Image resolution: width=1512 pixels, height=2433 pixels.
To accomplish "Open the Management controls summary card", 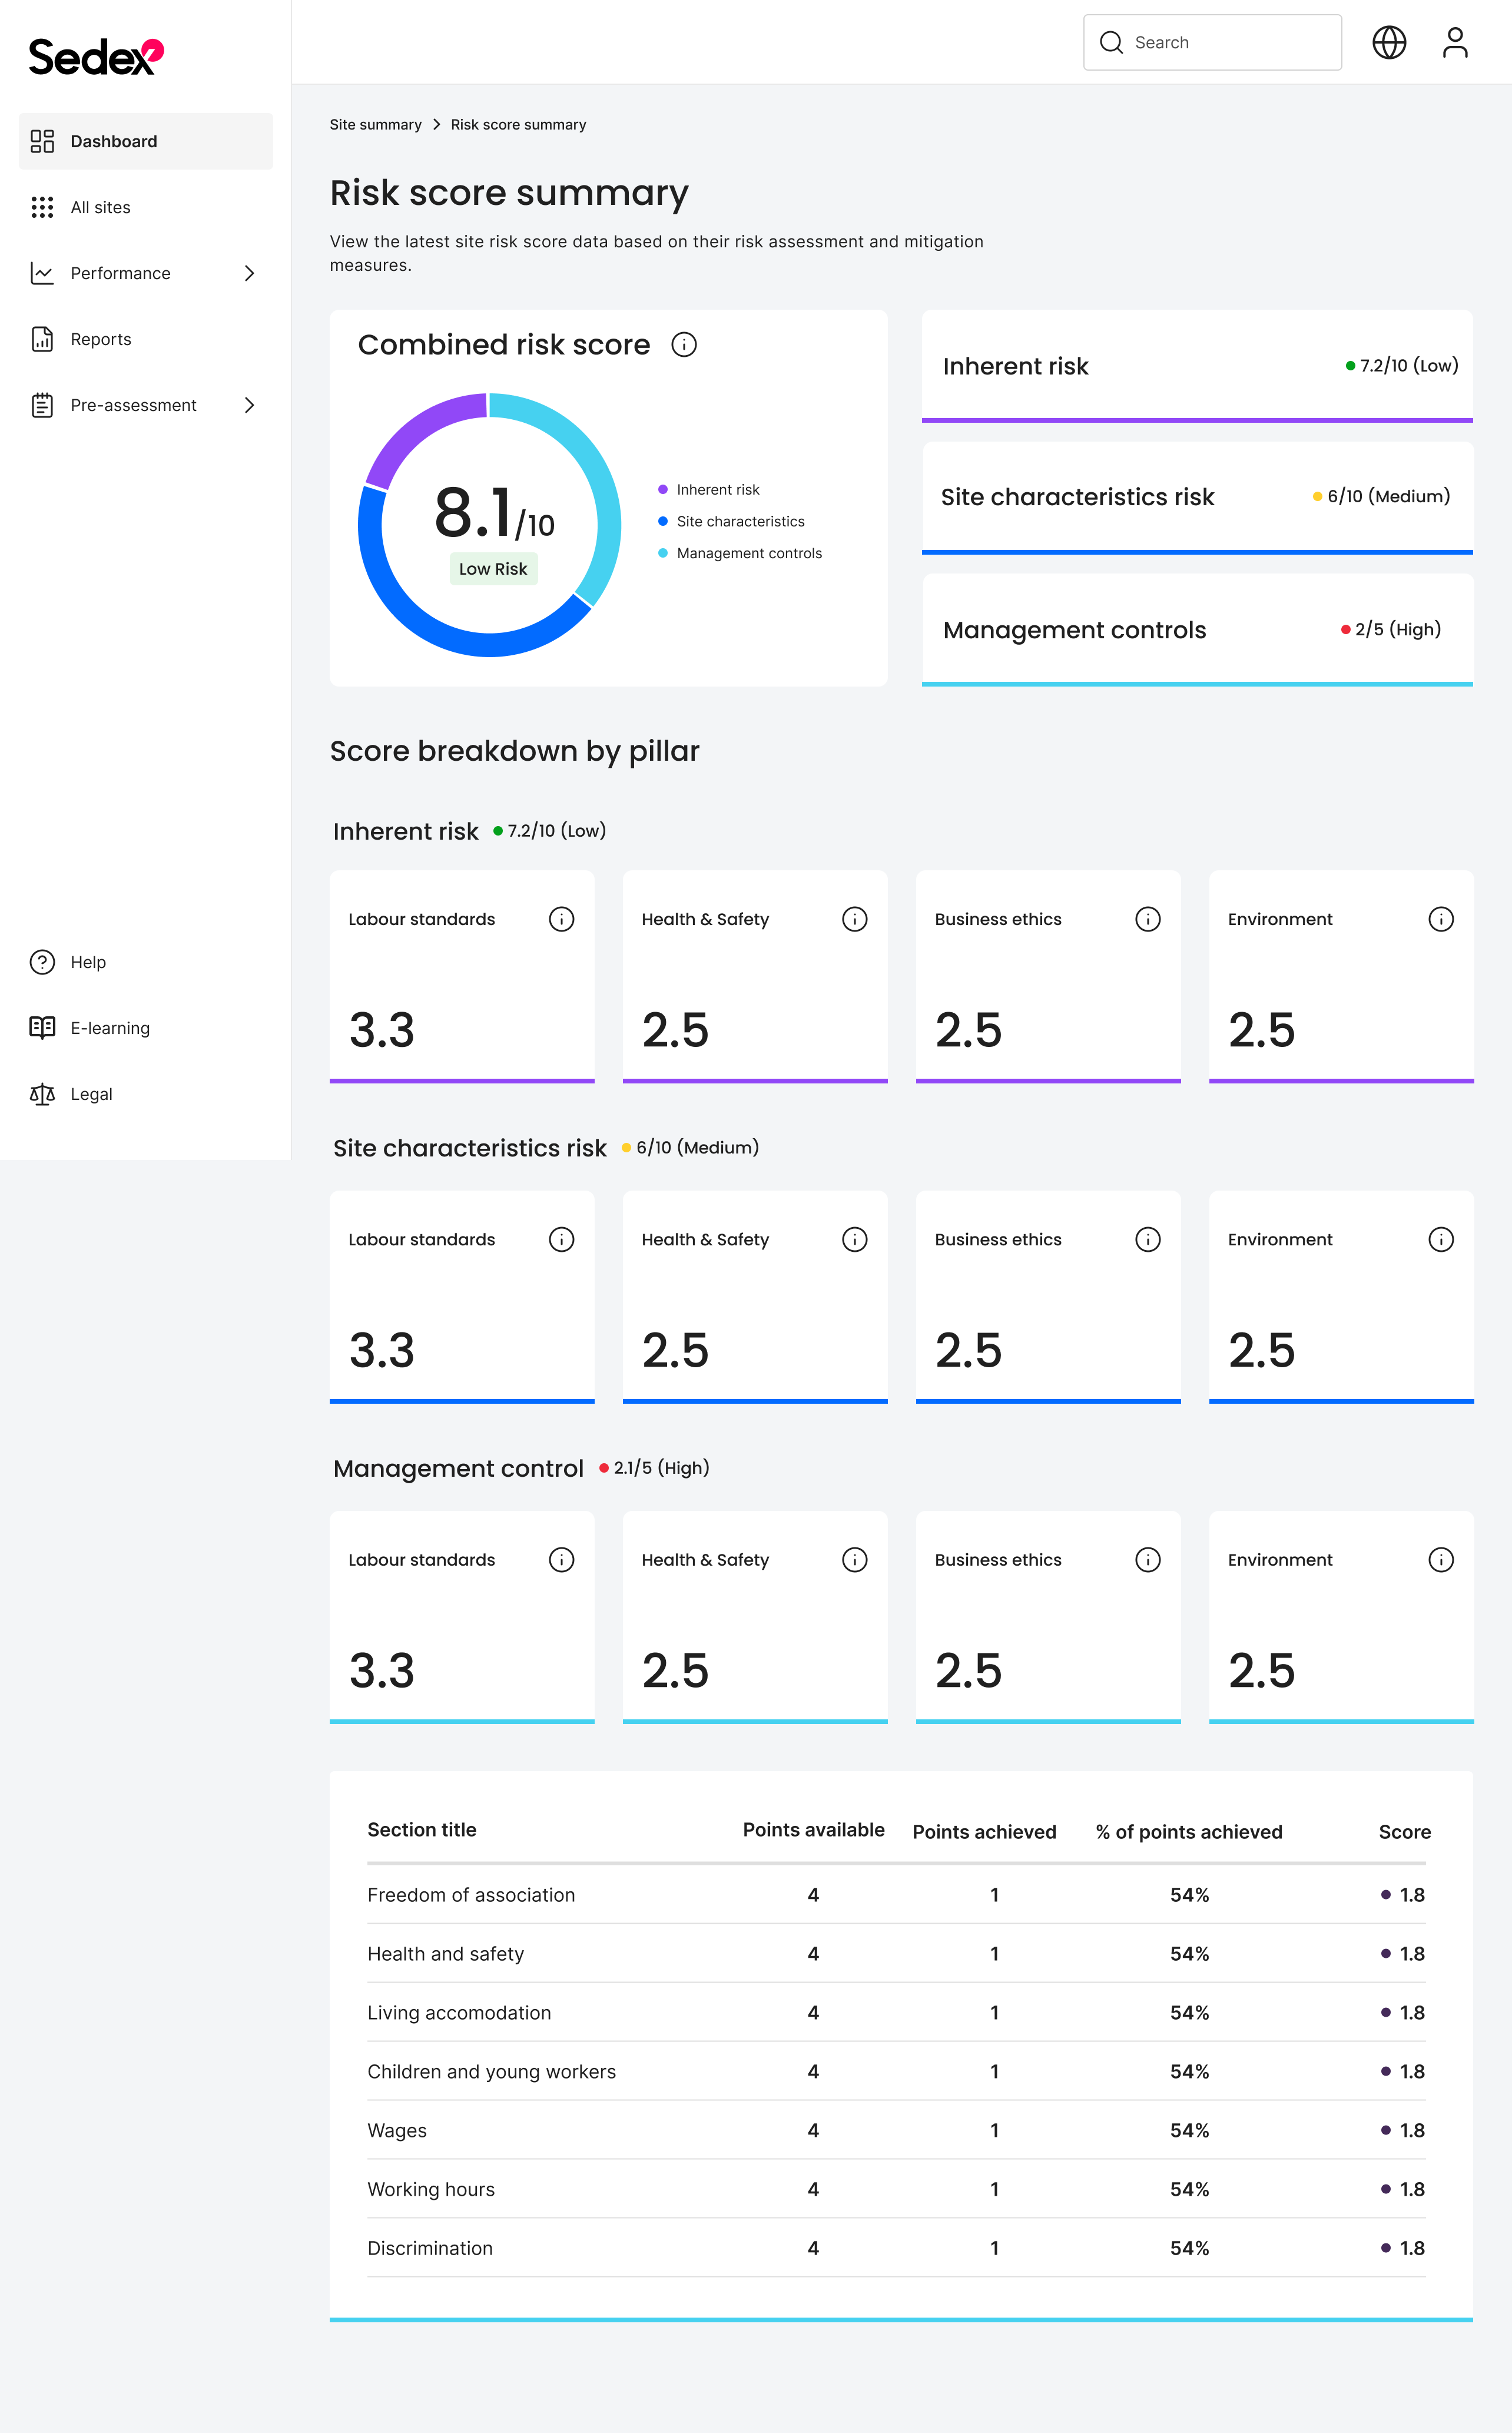I will pos(1196,629).
